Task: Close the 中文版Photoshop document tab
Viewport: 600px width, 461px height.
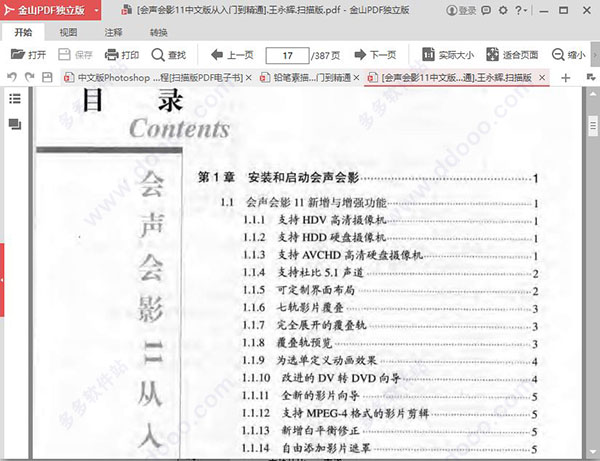Action: (x=249, y=78)
